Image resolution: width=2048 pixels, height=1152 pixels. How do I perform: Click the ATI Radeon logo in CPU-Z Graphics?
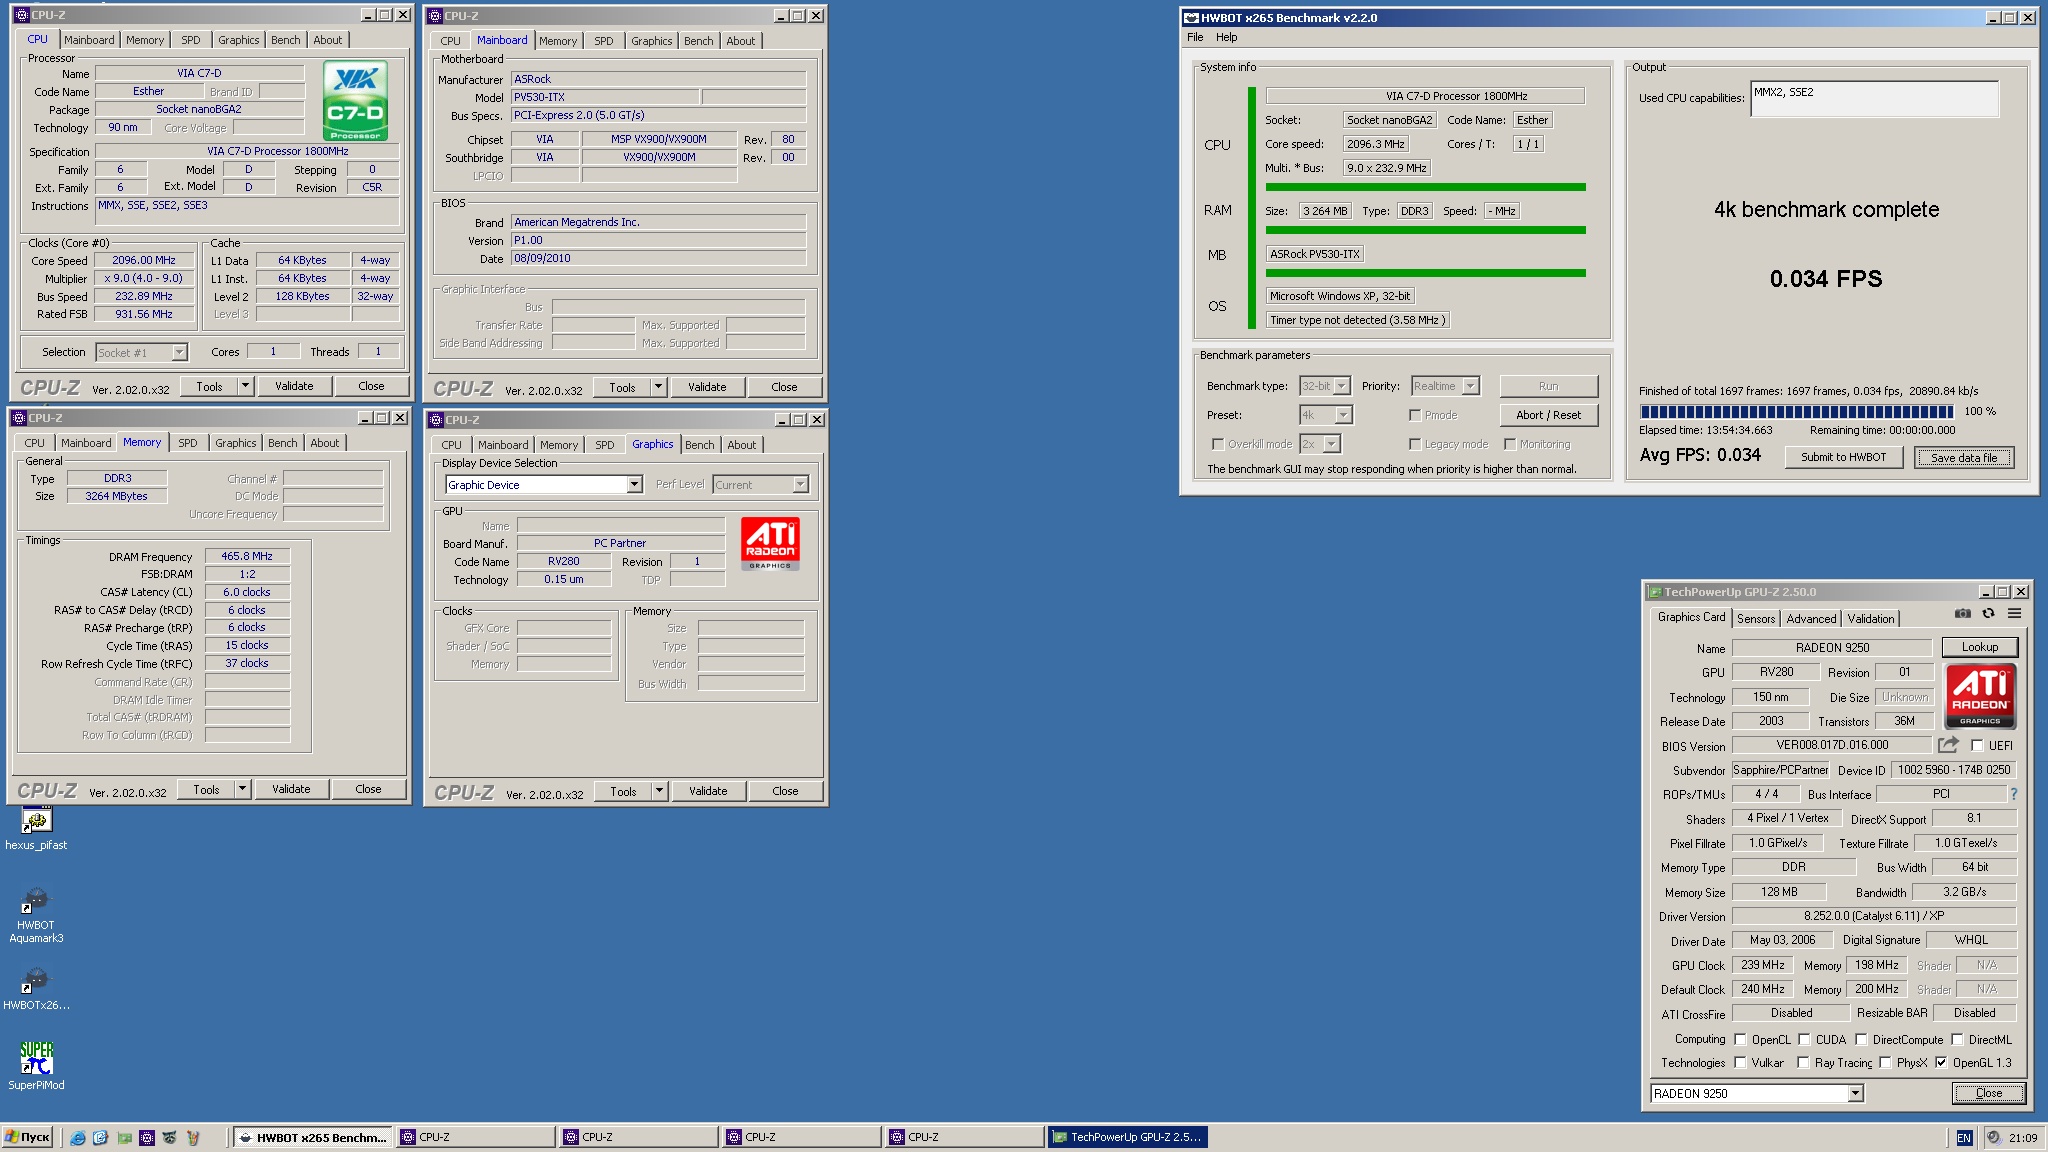tap(770, 543)
